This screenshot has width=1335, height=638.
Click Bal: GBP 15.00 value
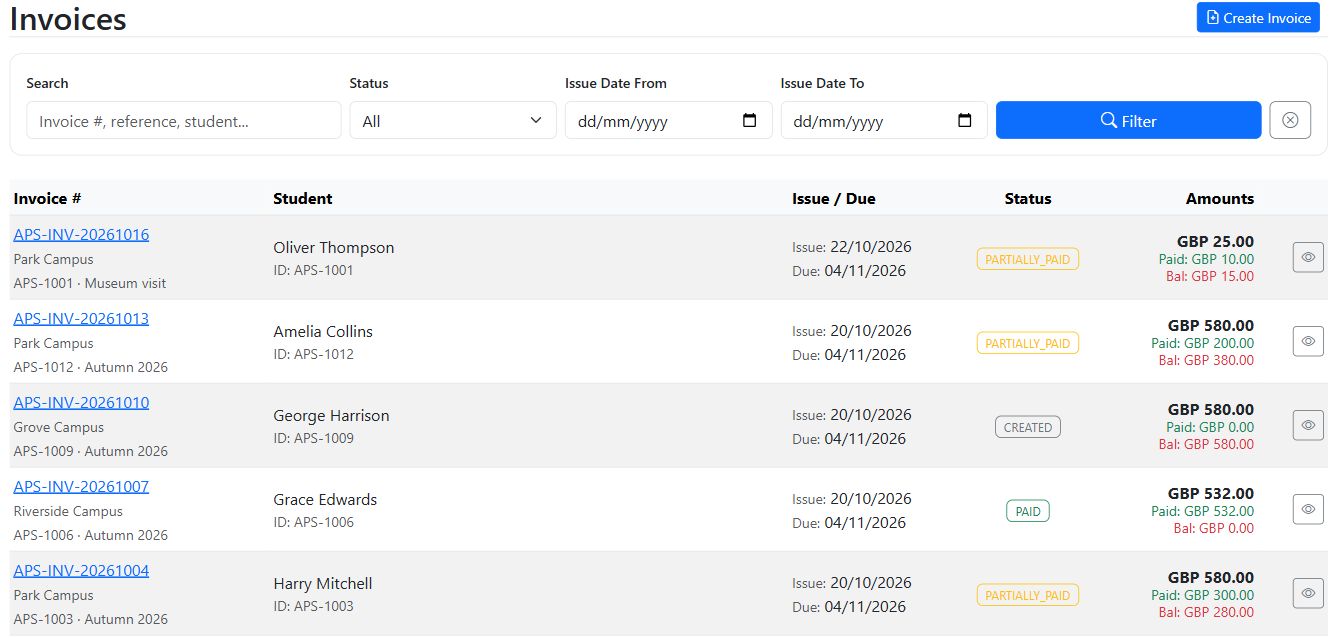click(x=1210, y=277)
